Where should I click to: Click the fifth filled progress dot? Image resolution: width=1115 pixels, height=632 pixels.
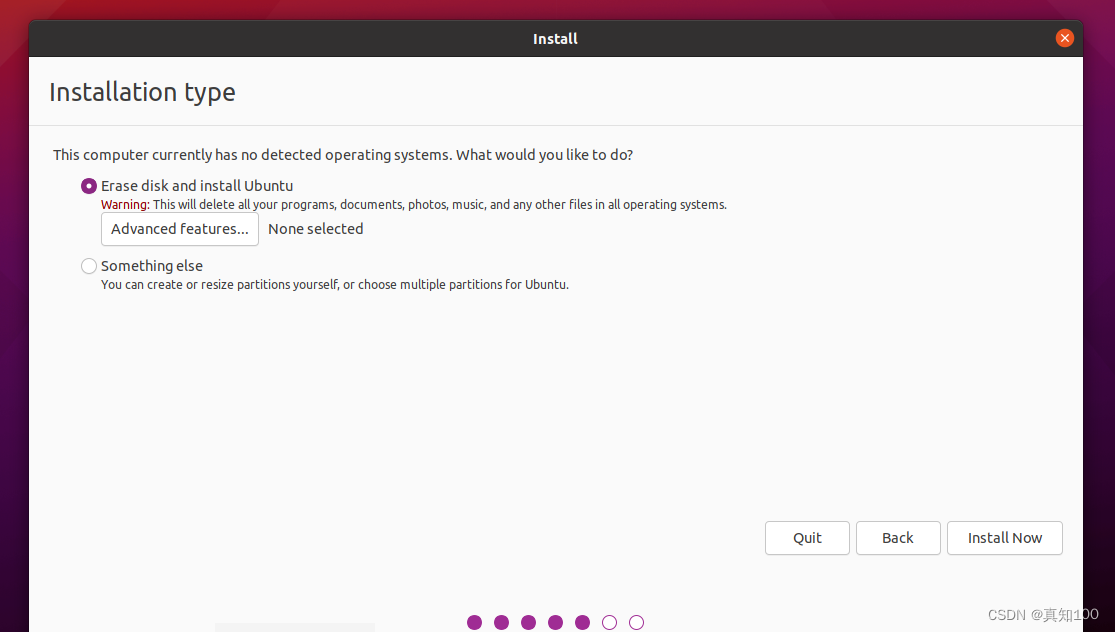[x=582, y=622]
